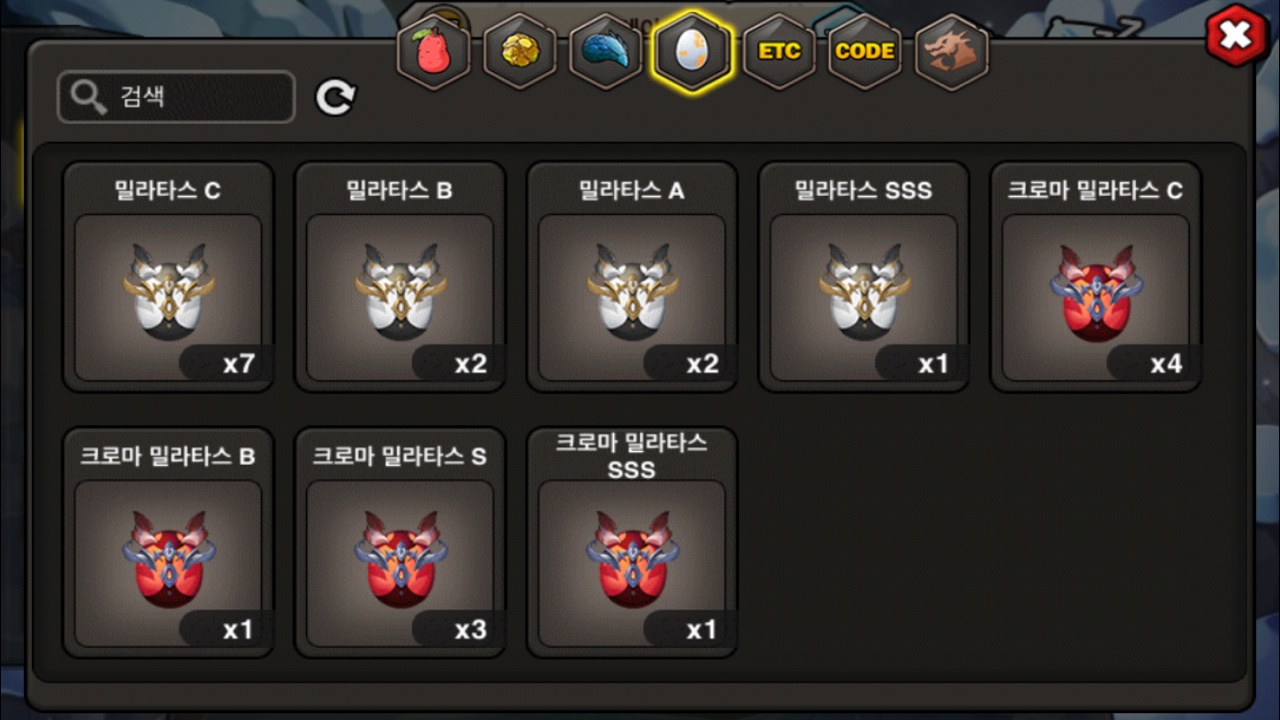This screenshot has width=1280, height=720.
Task: Click the refresh arrow icon
Action: pyautogui.click(x=336, y=97)
